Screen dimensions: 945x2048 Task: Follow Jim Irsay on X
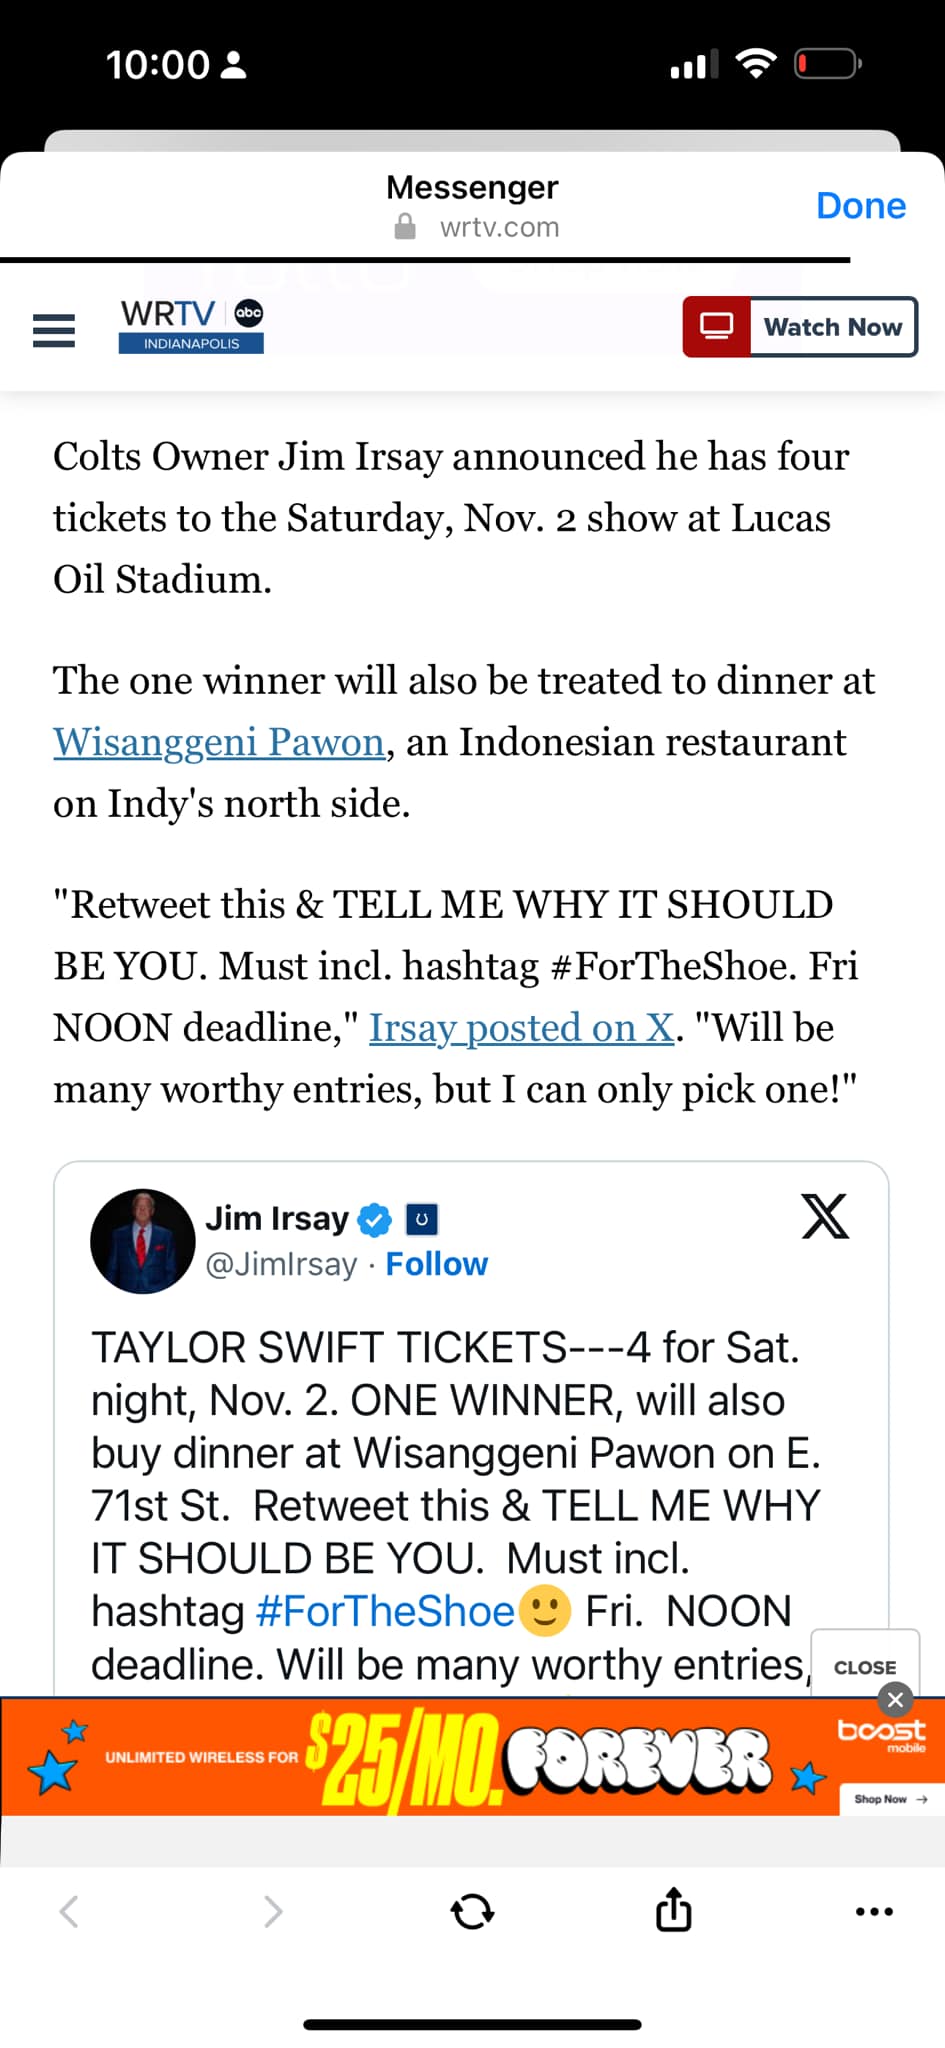tap(437, 1264)
